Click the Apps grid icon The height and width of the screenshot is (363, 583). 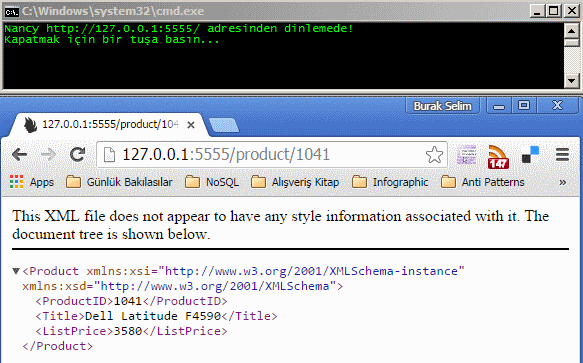[x=16, y=182]
